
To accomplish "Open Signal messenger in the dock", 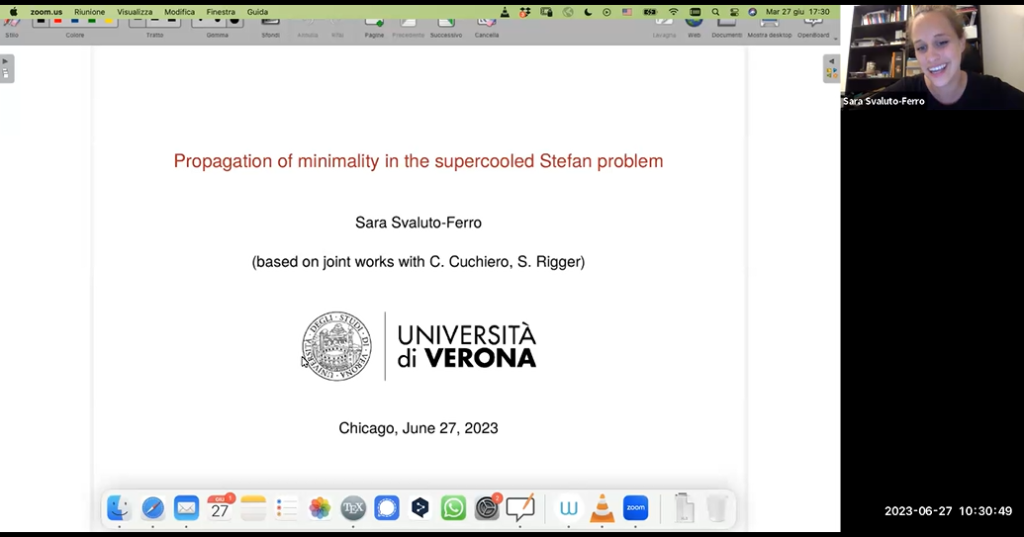I will coord(387,508).
